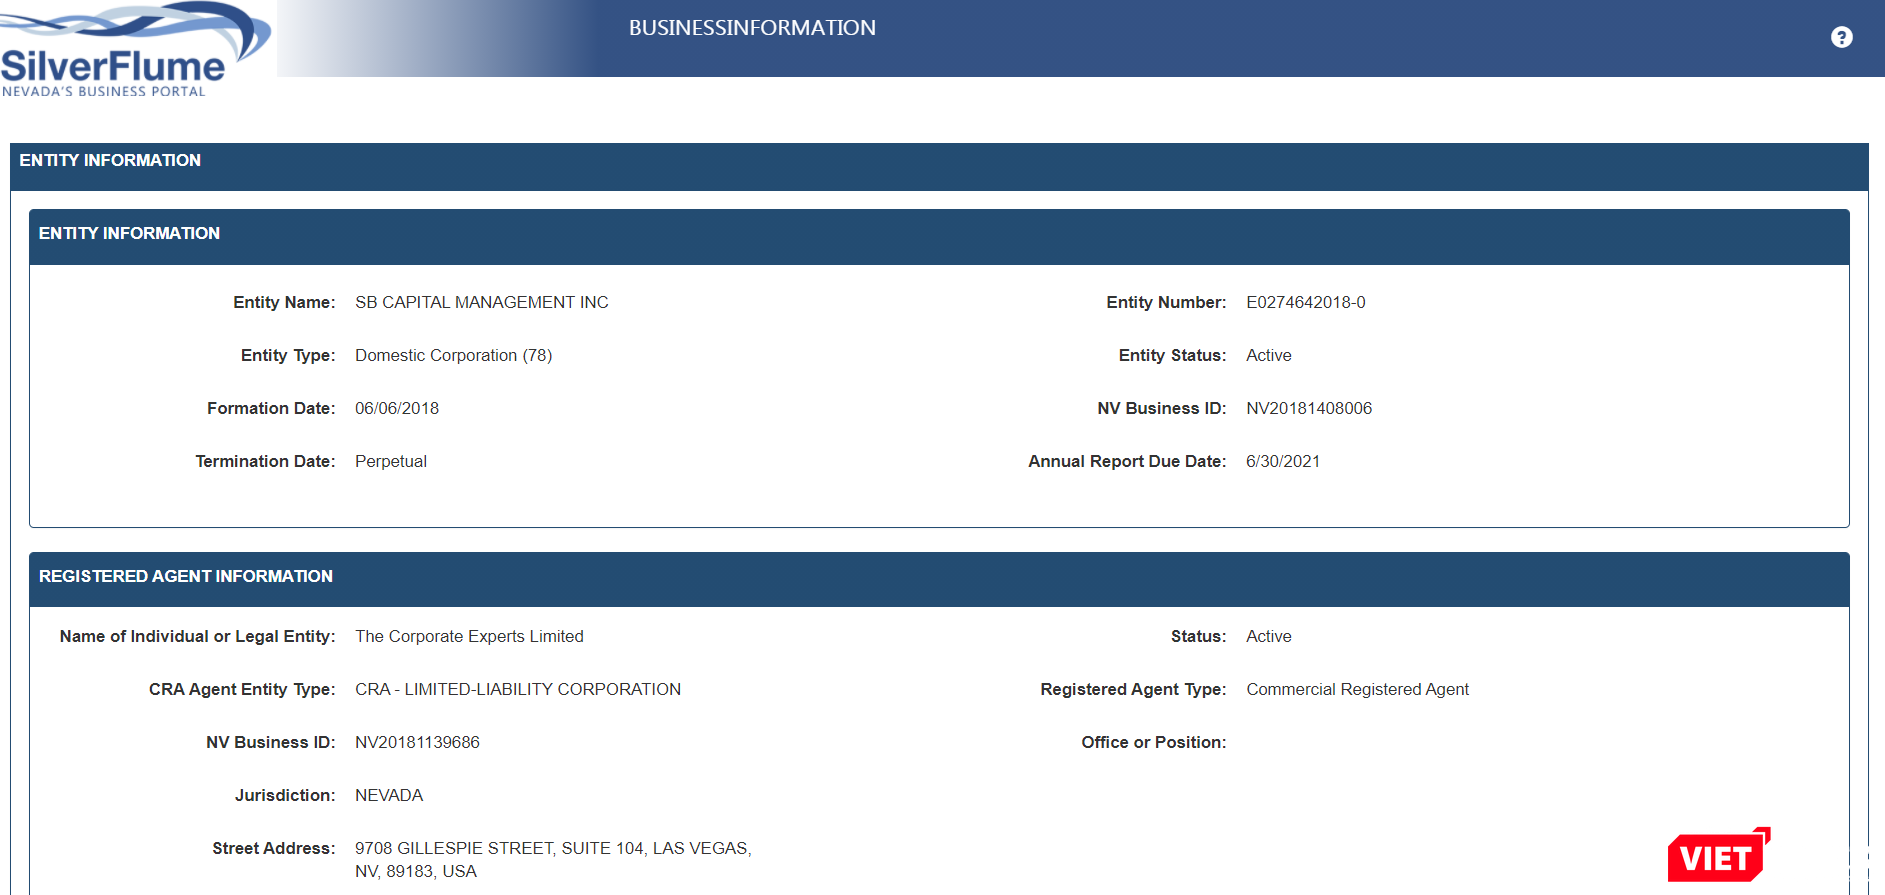Click the Entity Status value Active
The image size is (1885, 895).
1268,355
